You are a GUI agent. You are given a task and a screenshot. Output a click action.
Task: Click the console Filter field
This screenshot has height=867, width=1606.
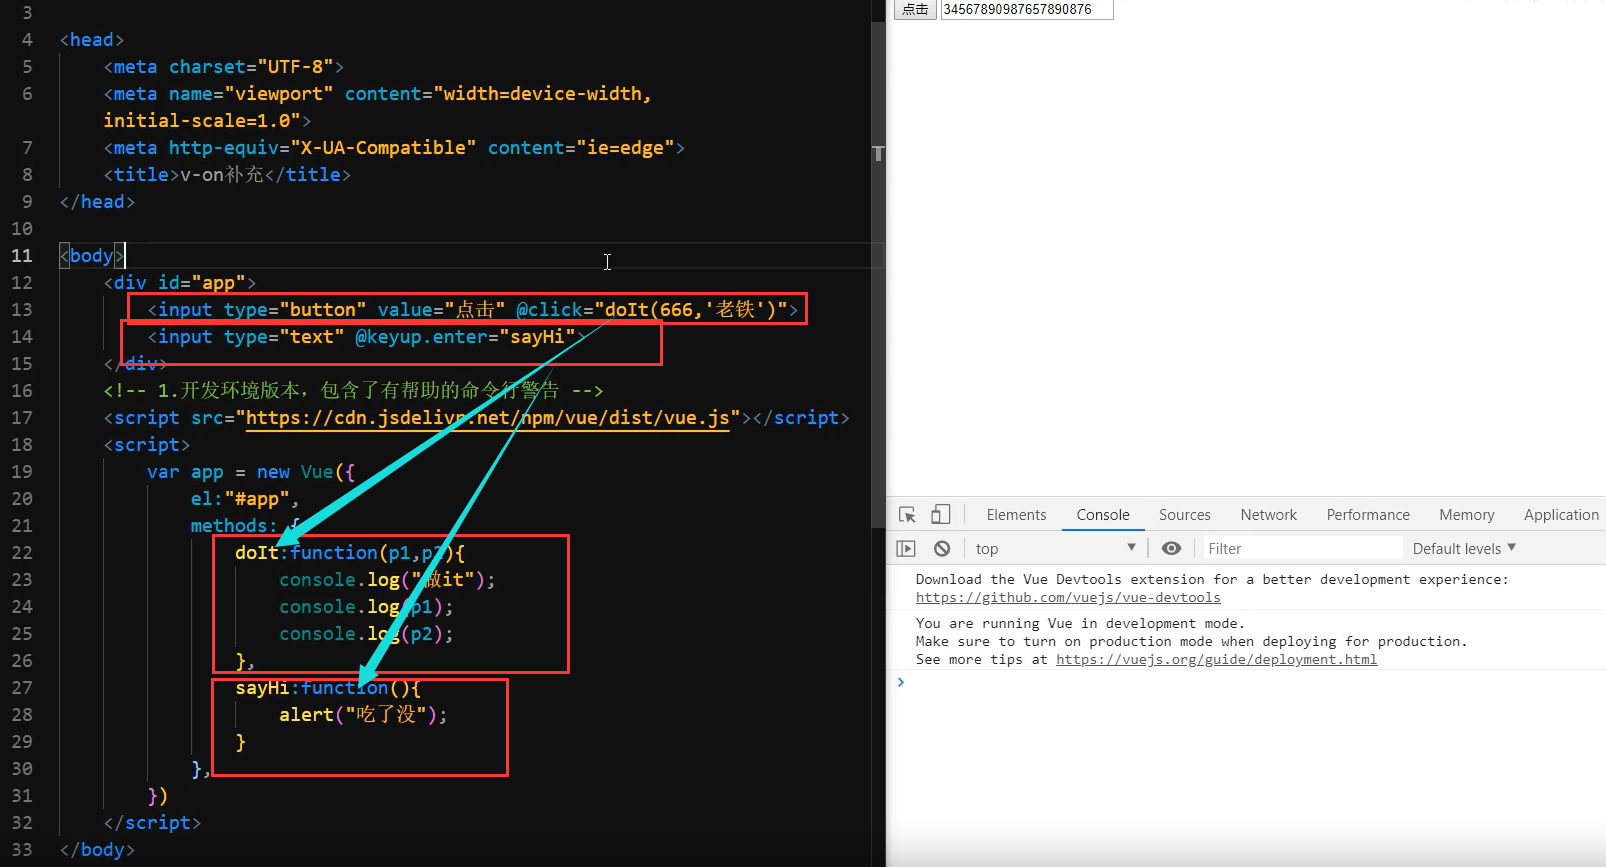[1300, 548]
